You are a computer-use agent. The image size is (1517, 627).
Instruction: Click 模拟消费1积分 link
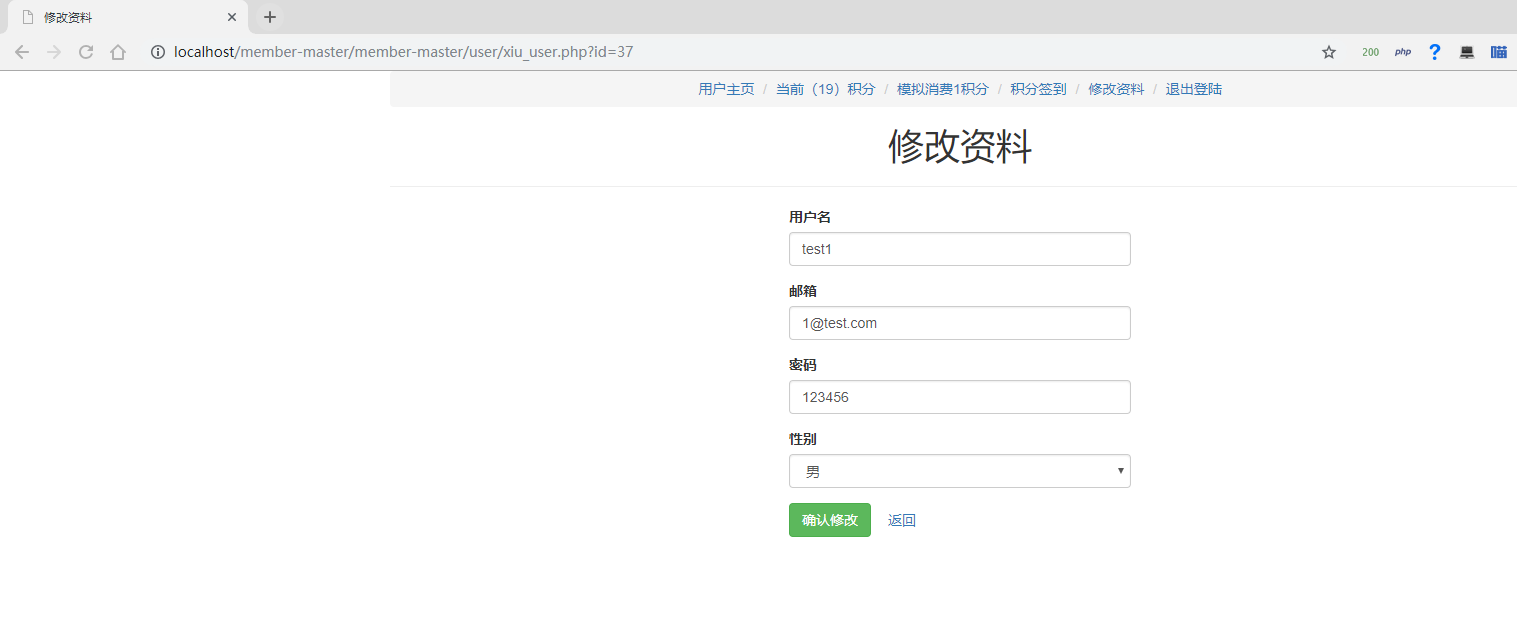942,89
